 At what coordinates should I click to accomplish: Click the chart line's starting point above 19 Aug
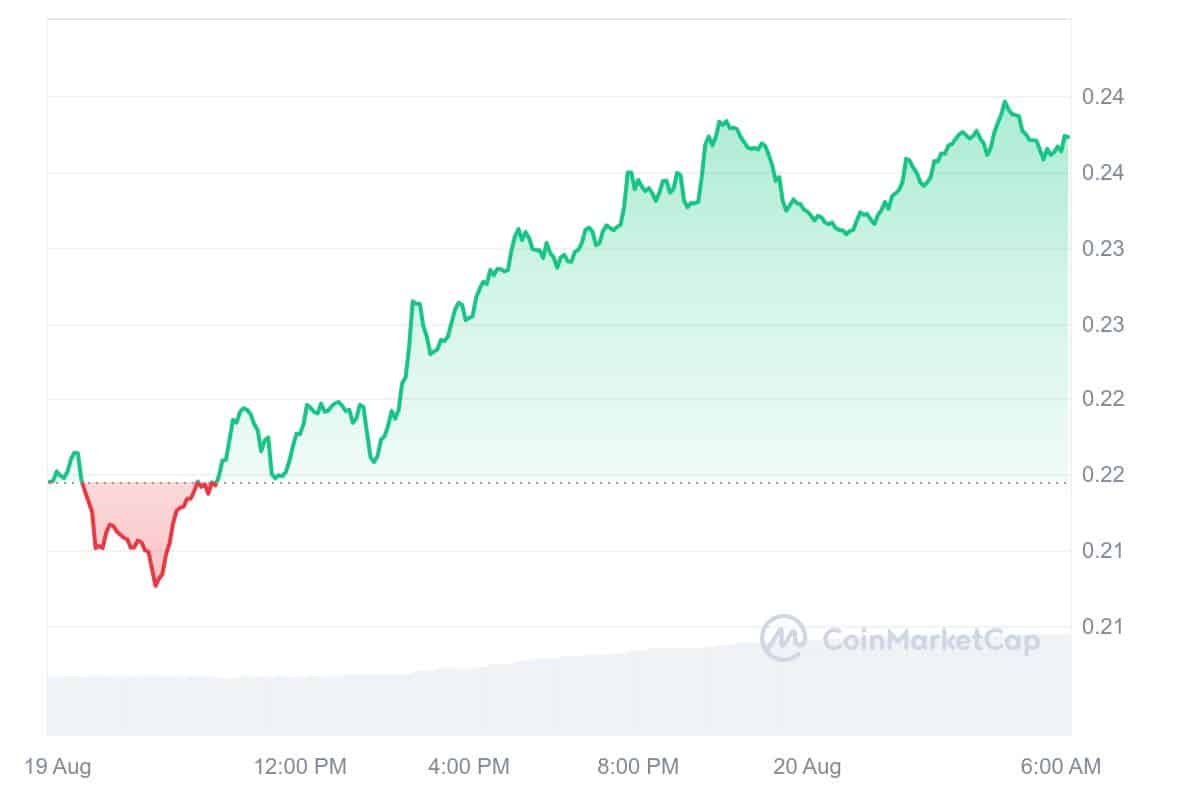[49, 482]
